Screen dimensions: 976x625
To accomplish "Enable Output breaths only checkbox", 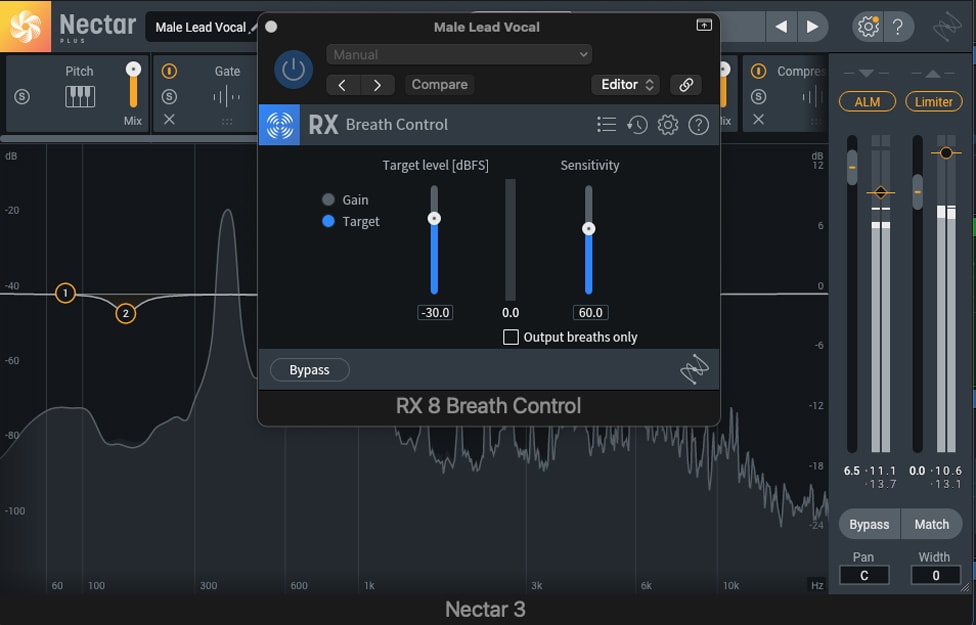I will (x=510, y=337).
